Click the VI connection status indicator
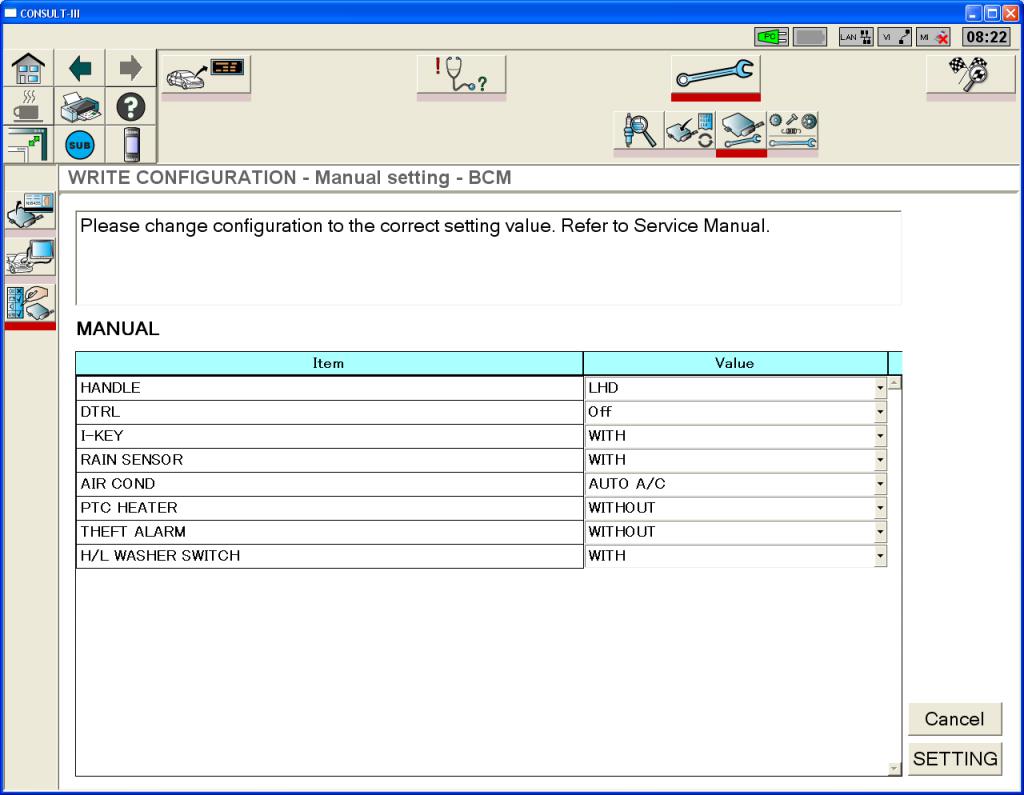1024x795 pixels. tap(894, 37)
